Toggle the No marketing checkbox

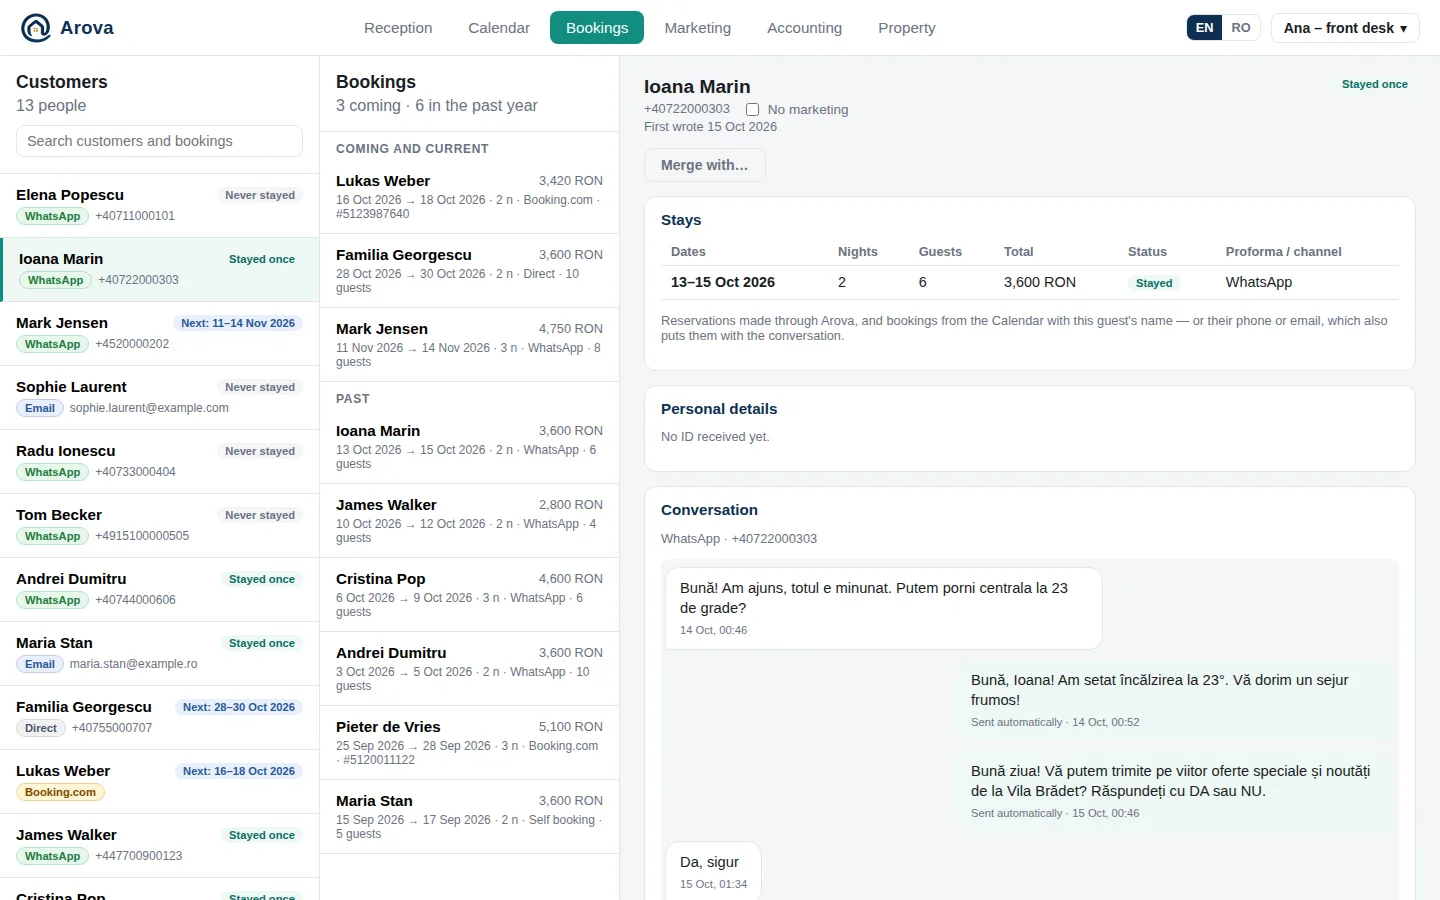pos(752,110)
